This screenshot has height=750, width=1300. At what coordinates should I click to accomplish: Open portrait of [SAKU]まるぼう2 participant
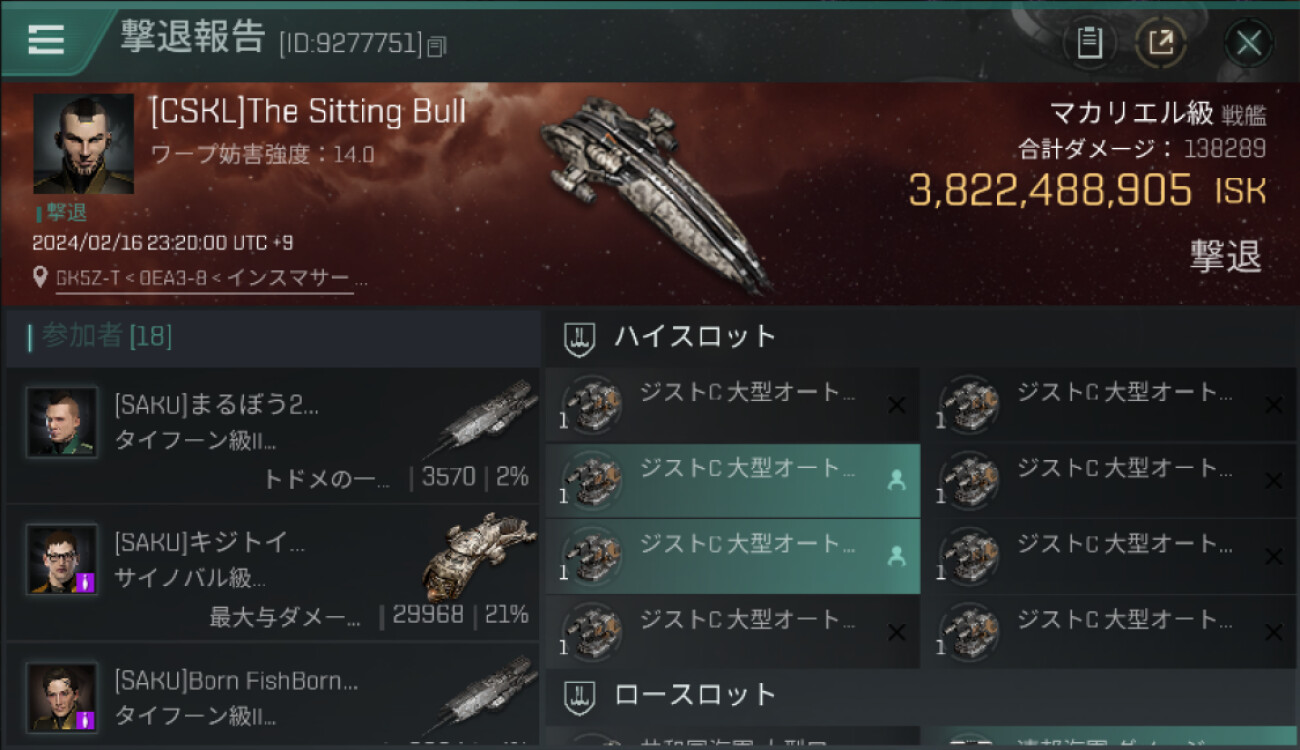pos(62,422)
